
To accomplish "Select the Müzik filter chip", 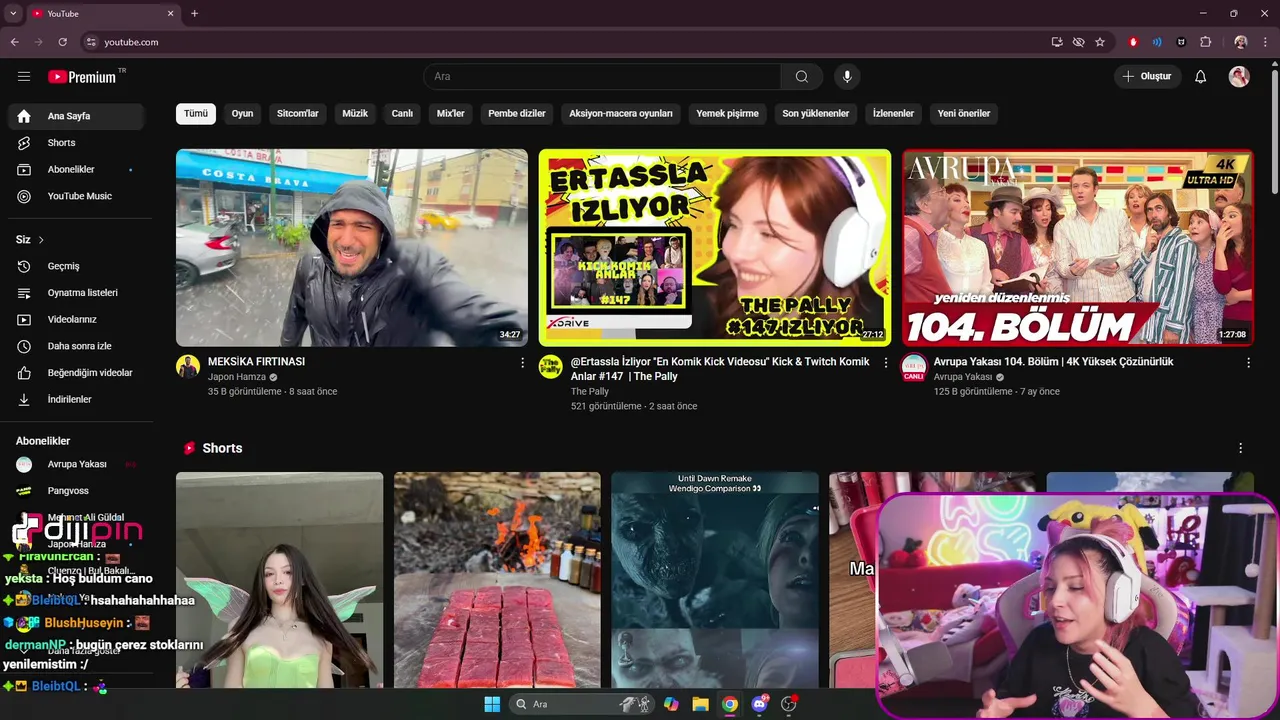I will 355,114.
